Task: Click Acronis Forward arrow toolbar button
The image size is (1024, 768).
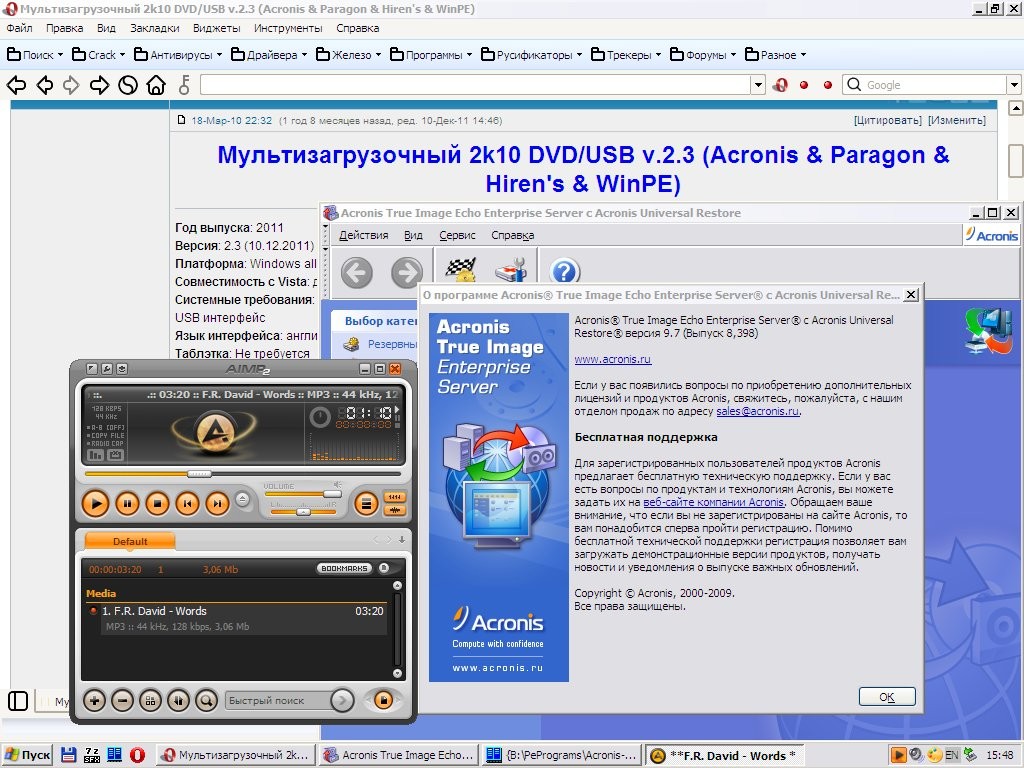Action: tap(407, 272)
